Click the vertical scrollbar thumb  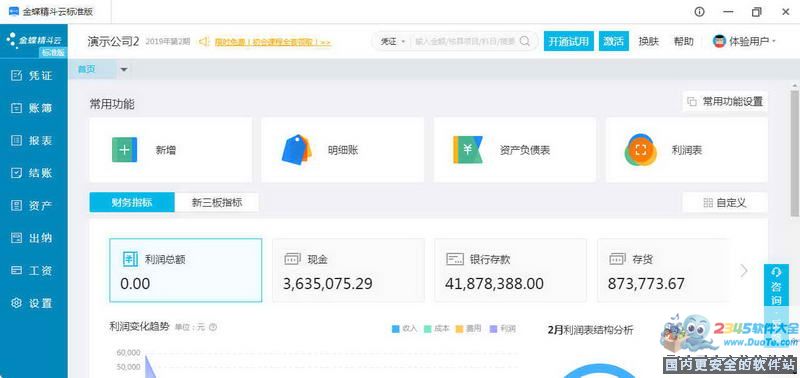pos(794,154)
